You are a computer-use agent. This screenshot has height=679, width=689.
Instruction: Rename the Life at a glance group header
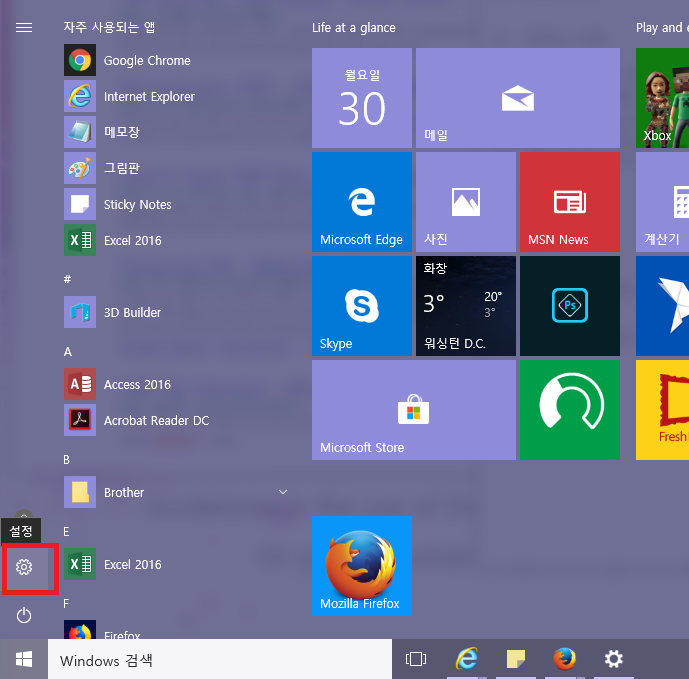(x=354, y=28)
